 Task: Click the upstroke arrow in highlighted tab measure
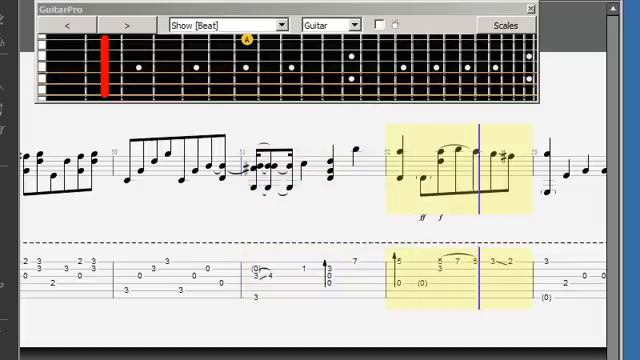394,269
